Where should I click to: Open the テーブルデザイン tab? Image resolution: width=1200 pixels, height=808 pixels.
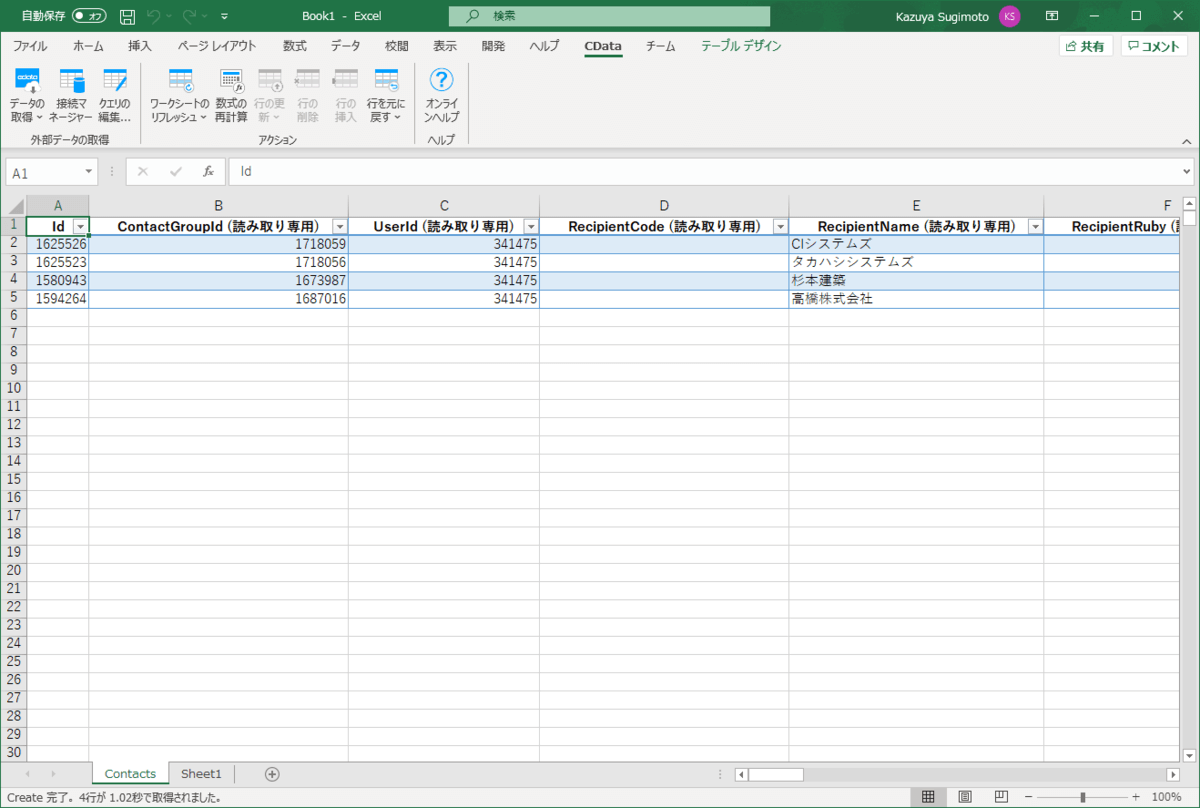point(741,46)
